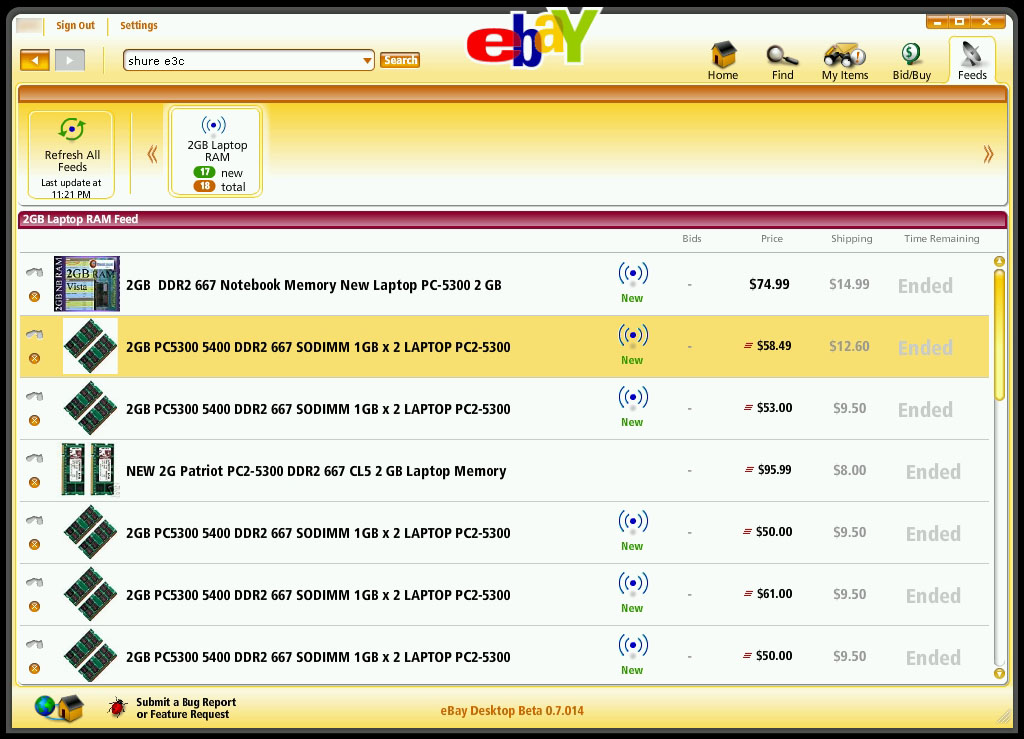Open the thumbnail of the $53.00 listing
The height and width of the screenshot is (739, 1024).
(90, 408)
